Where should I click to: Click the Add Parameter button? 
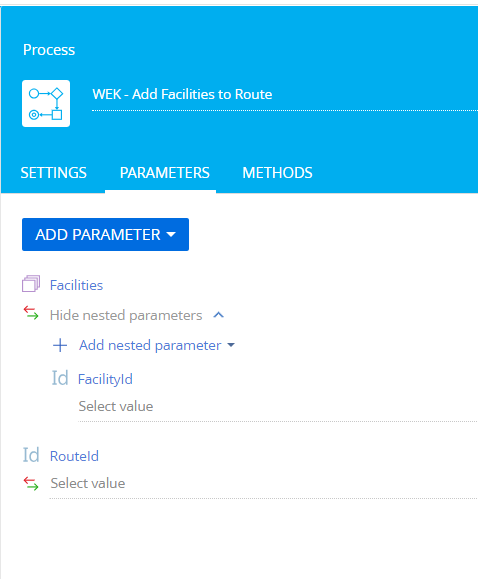(x=105, y=234)
